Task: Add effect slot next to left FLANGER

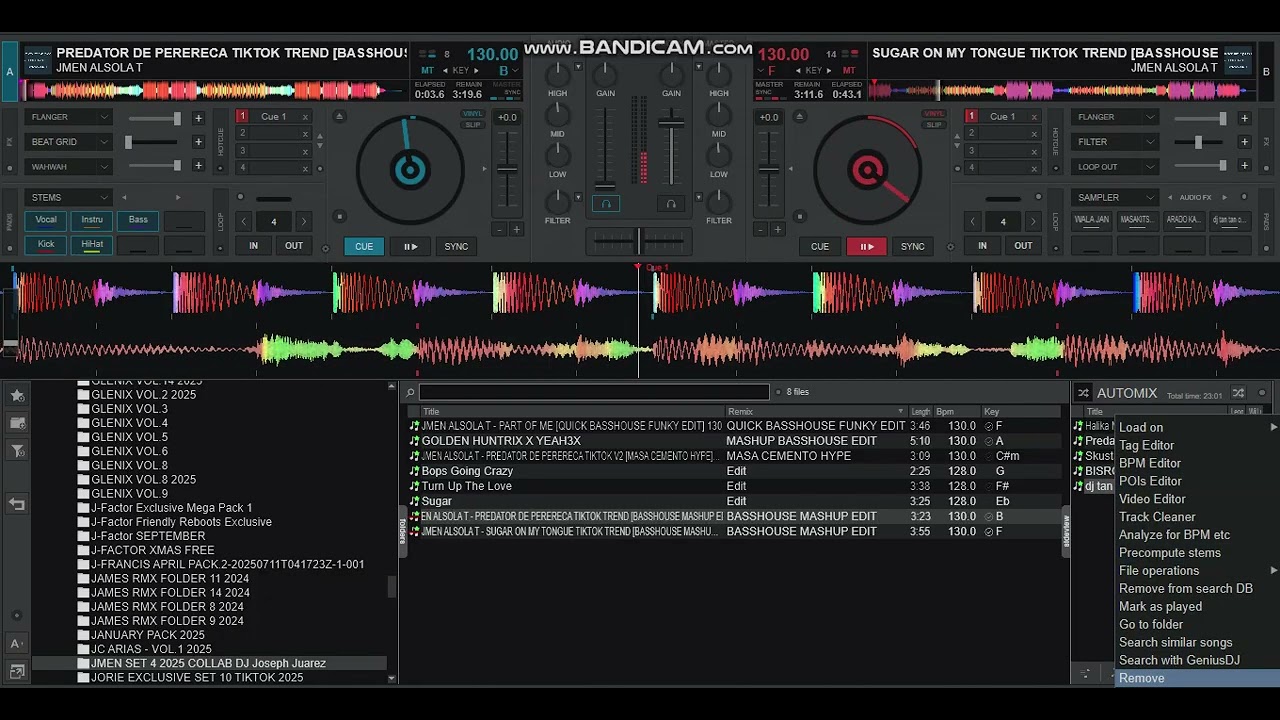Action: (x=198, y=118)
